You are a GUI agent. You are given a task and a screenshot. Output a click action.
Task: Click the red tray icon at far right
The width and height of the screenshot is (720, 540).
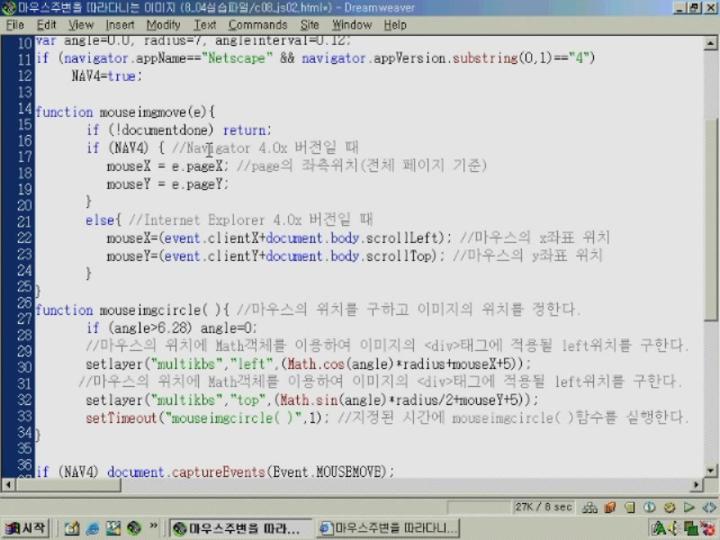tap(708, 529)
